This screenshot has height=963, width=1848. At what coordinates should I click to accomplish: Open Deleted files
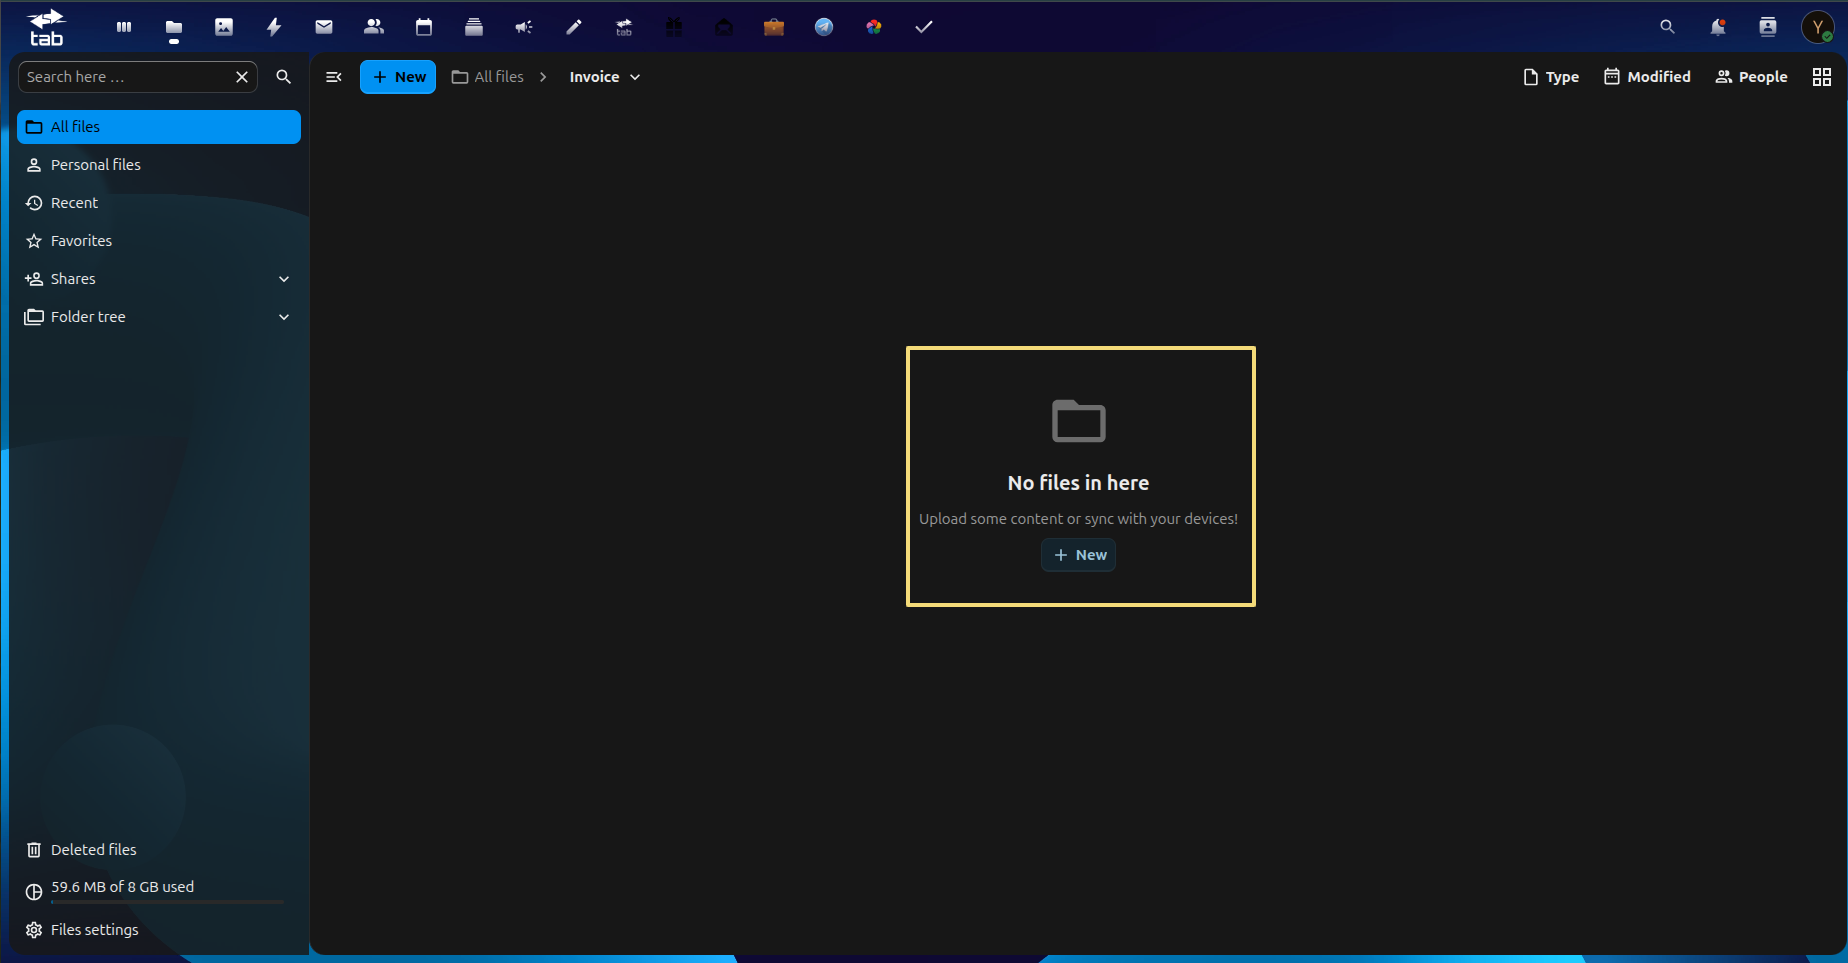coord(159,850)
